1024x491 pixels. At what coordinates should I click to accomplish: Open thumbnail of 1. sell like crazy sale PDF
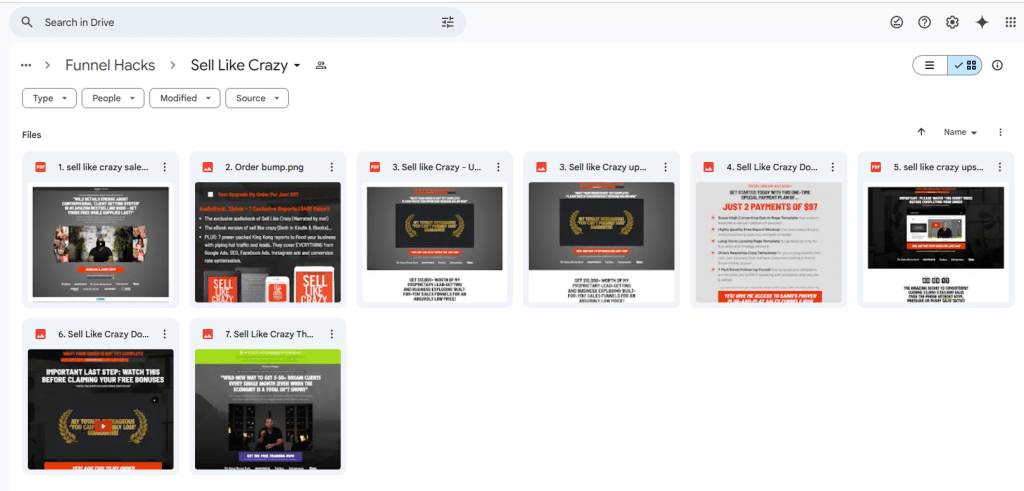click(x=101, y=243)
